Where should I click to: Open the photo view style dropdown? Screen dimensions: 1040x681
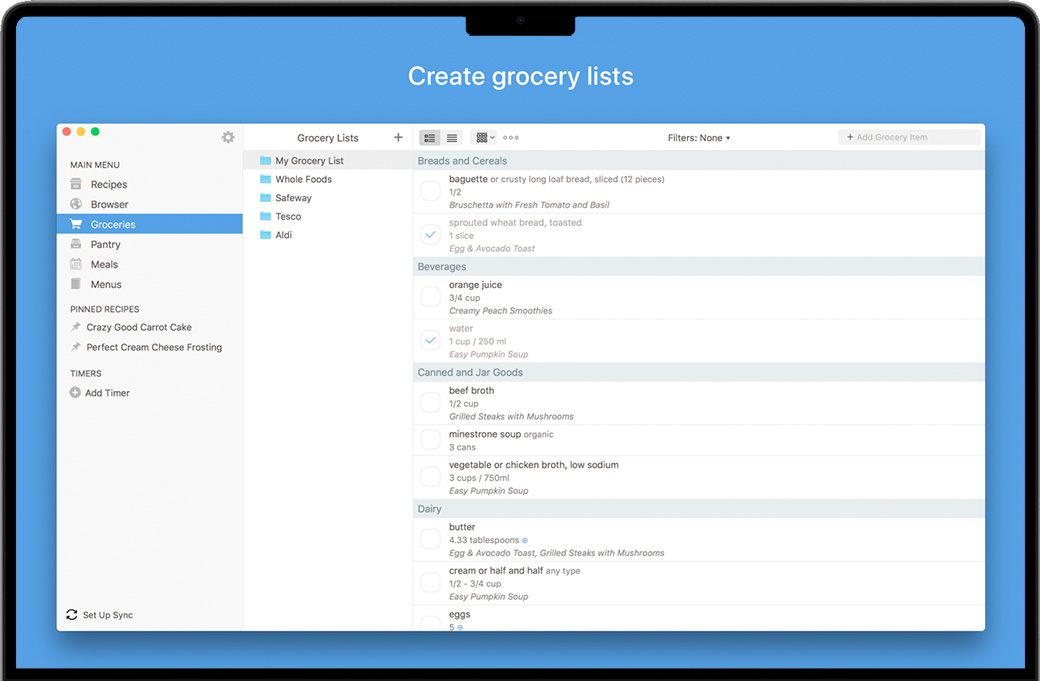[x=484, y=137]
